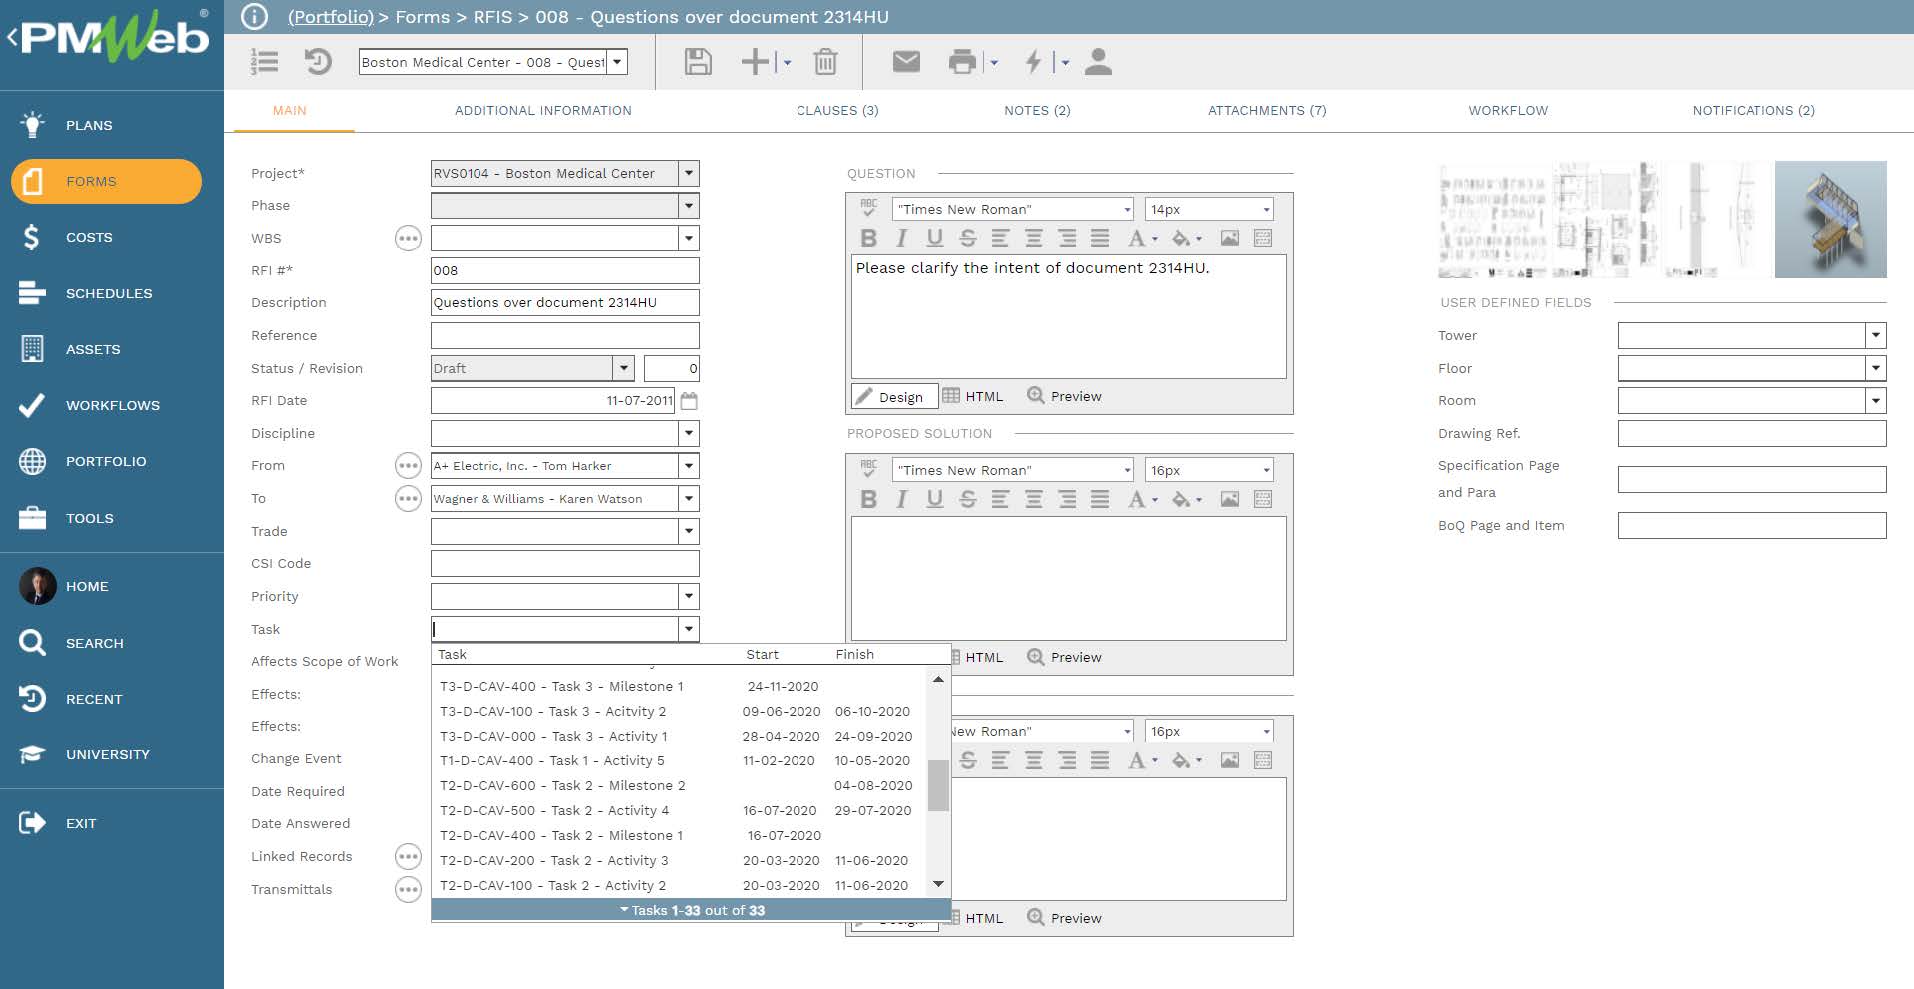Click the Portfolio breadcrumb link
The image size is (1914, 989).
331,17
